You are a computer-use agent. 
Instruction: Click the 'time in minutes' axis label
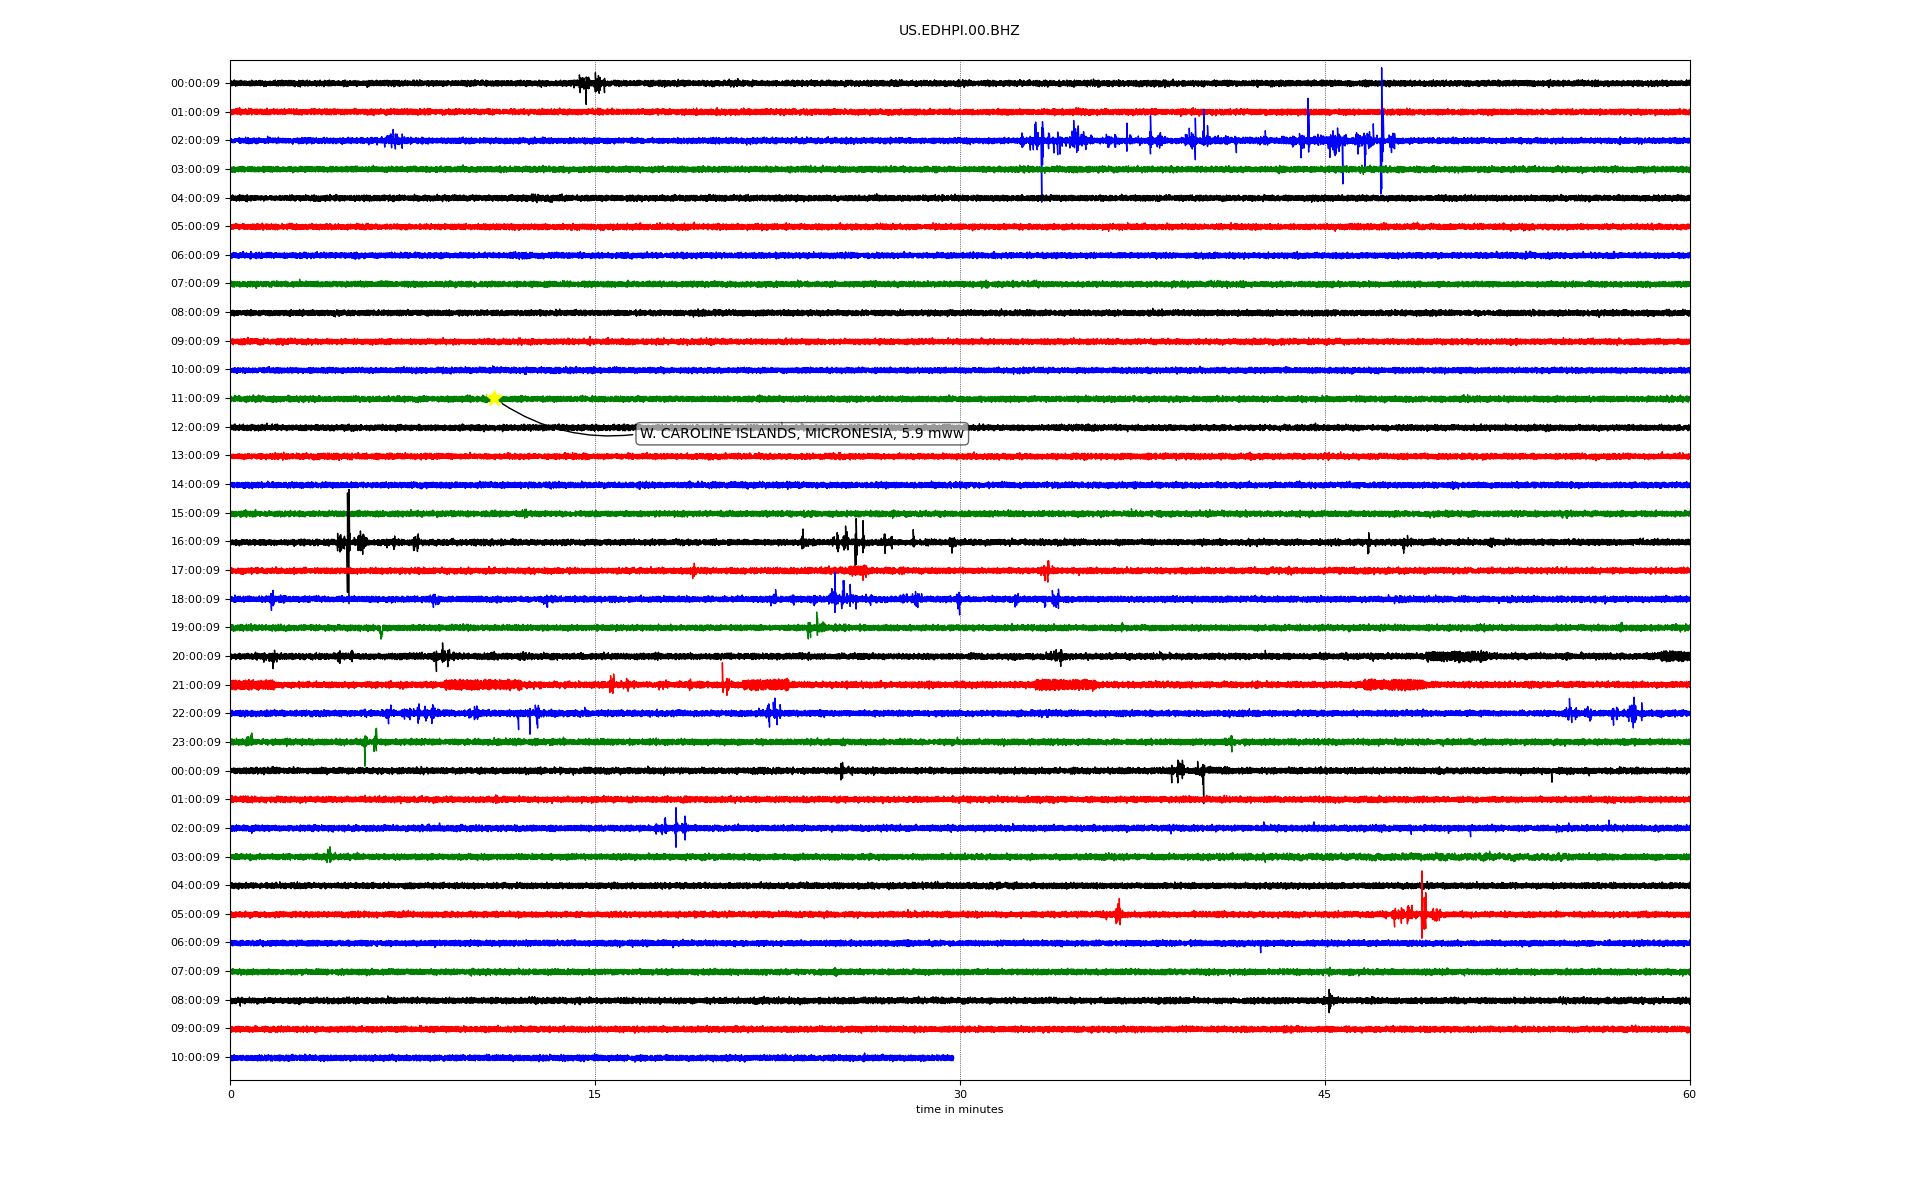pos(958,1110)
